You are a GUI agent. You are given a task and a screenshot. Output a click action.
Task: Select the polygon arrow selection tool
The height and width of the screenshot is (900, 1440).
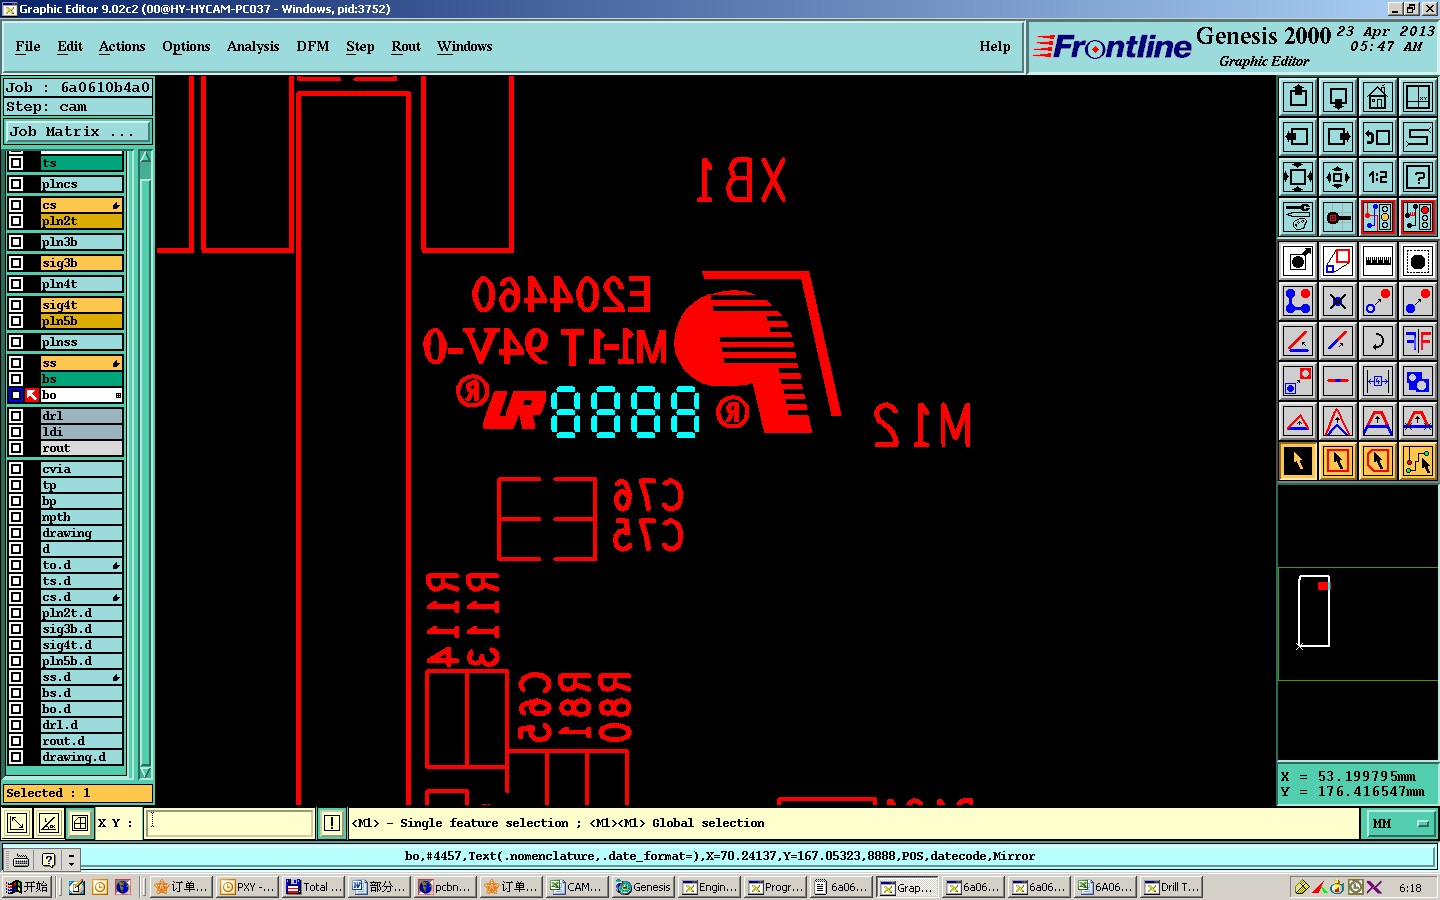pos(1378,461)
